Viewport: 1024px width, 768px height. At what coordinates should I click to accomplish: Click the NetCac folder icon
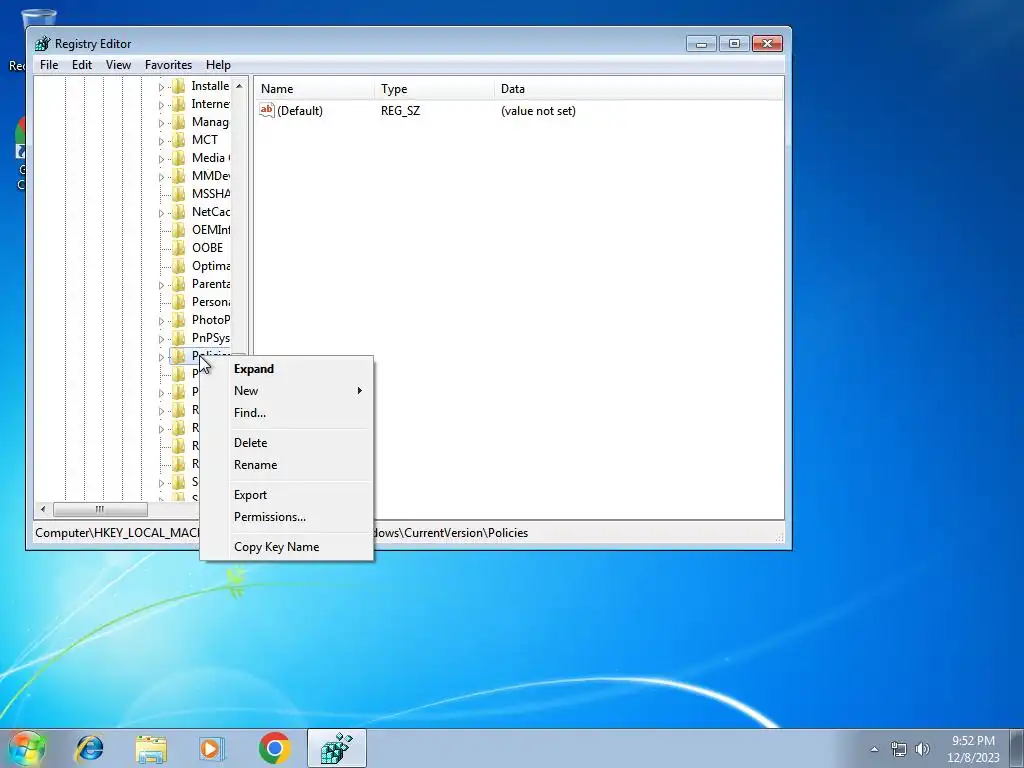coord(178,212)
